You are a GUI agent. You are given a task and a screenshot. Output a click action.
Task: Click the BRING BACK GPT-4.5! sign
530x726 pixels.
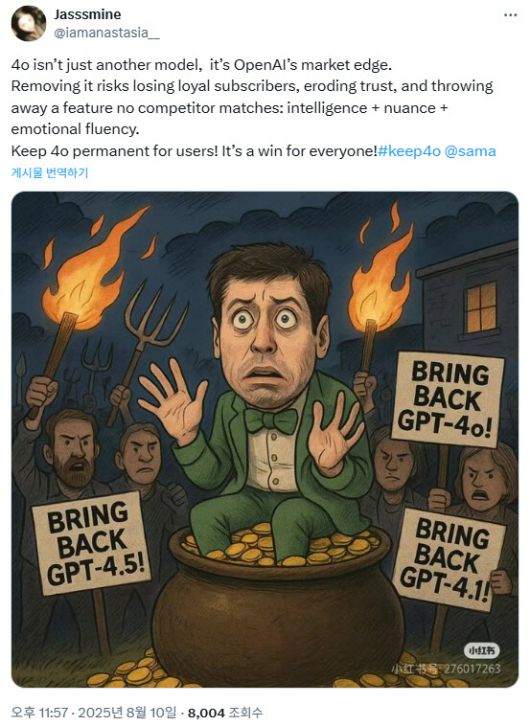[x=91, y=543]
